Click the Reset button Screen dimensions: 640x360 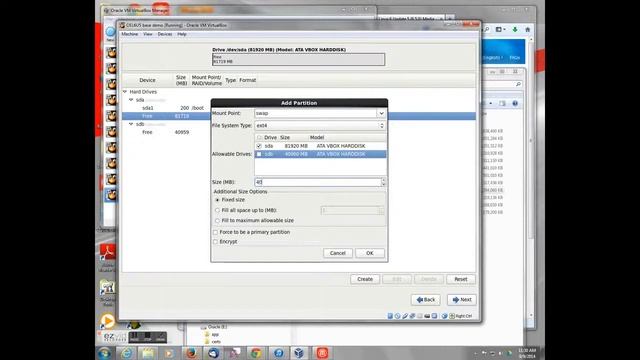pyautogui.click(x=461, y=279)
